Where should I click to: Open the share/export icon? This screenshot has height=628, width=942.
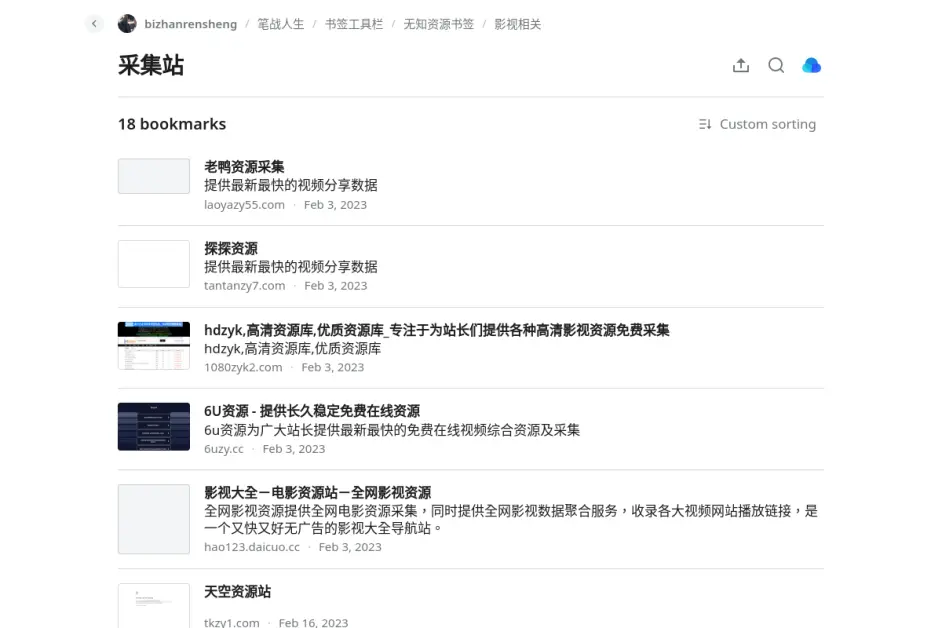point(741,66)
